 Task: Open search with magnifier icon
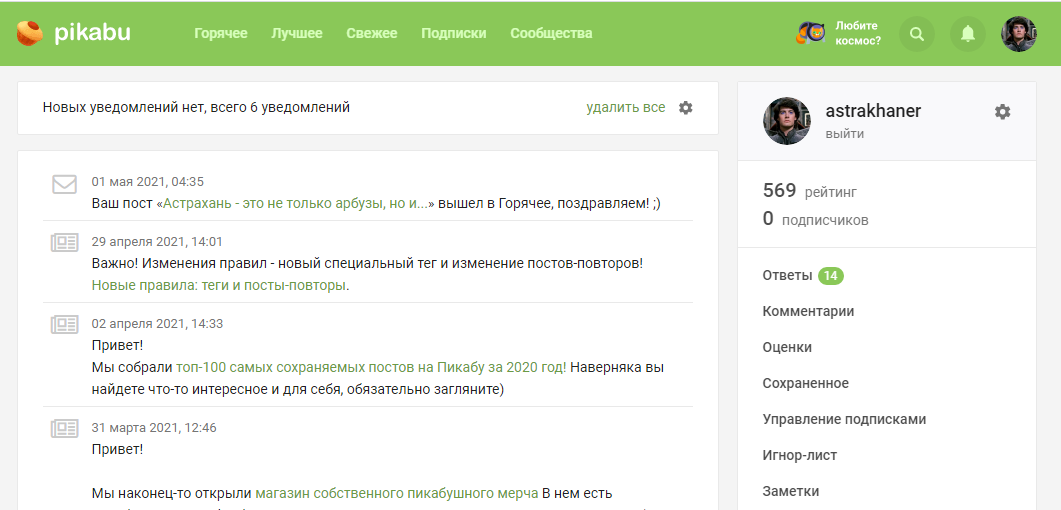tap(916, 34)
